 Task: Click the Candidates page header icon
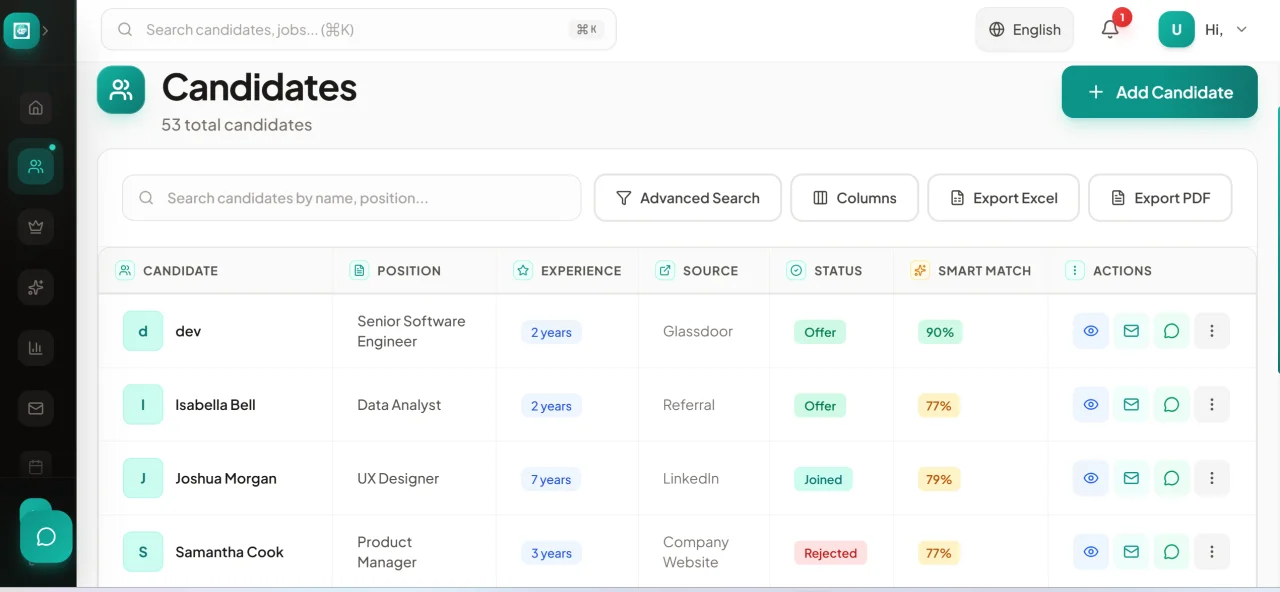coord(121,90)
